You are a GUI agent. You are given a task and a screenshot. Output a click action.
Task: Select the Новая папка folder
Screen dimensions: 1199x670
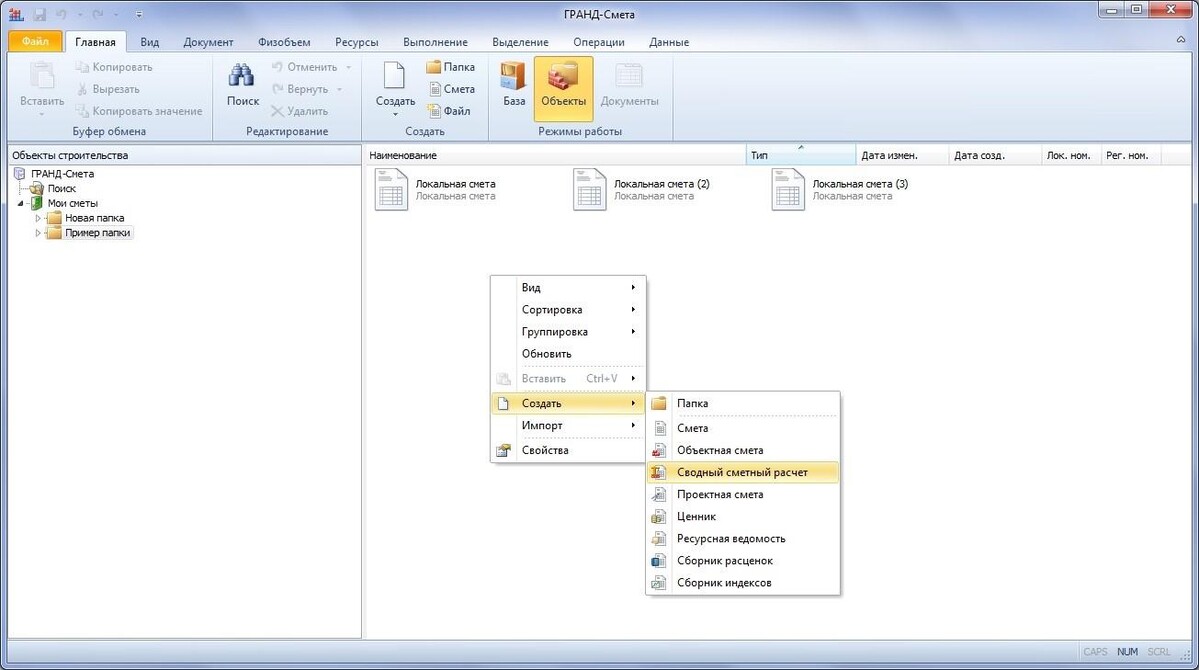(x=94, y=218)
